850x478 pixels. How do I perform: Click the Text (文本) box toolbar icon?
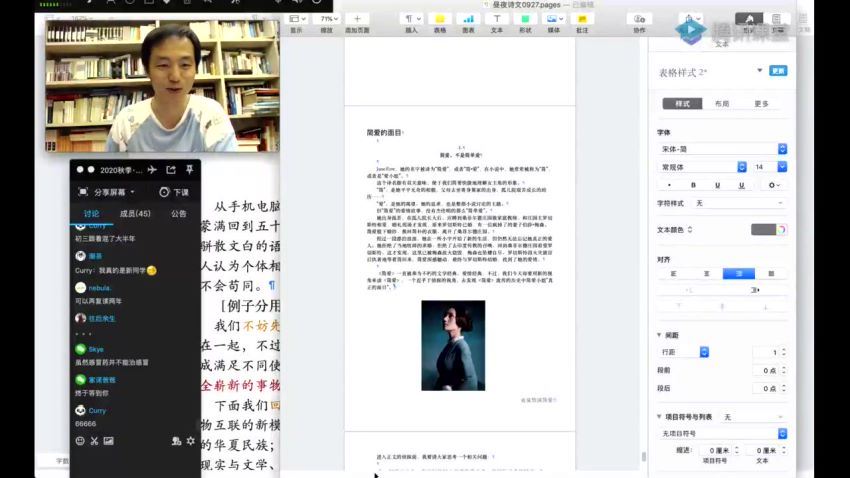[x=497, y=19]
